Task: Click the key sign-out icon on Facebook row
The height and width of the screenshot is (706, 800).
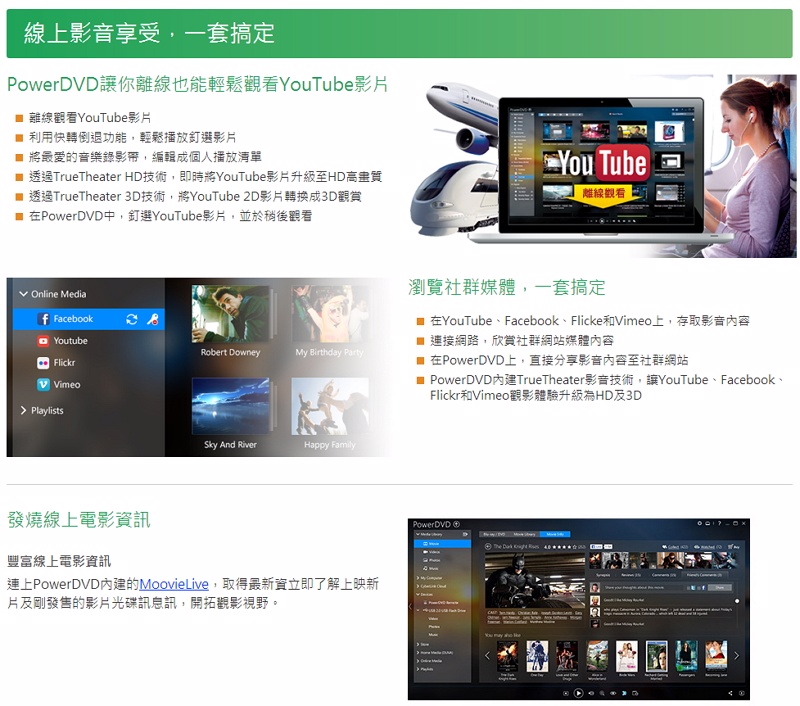Action: pyautogui.click(x=152, y=319)
